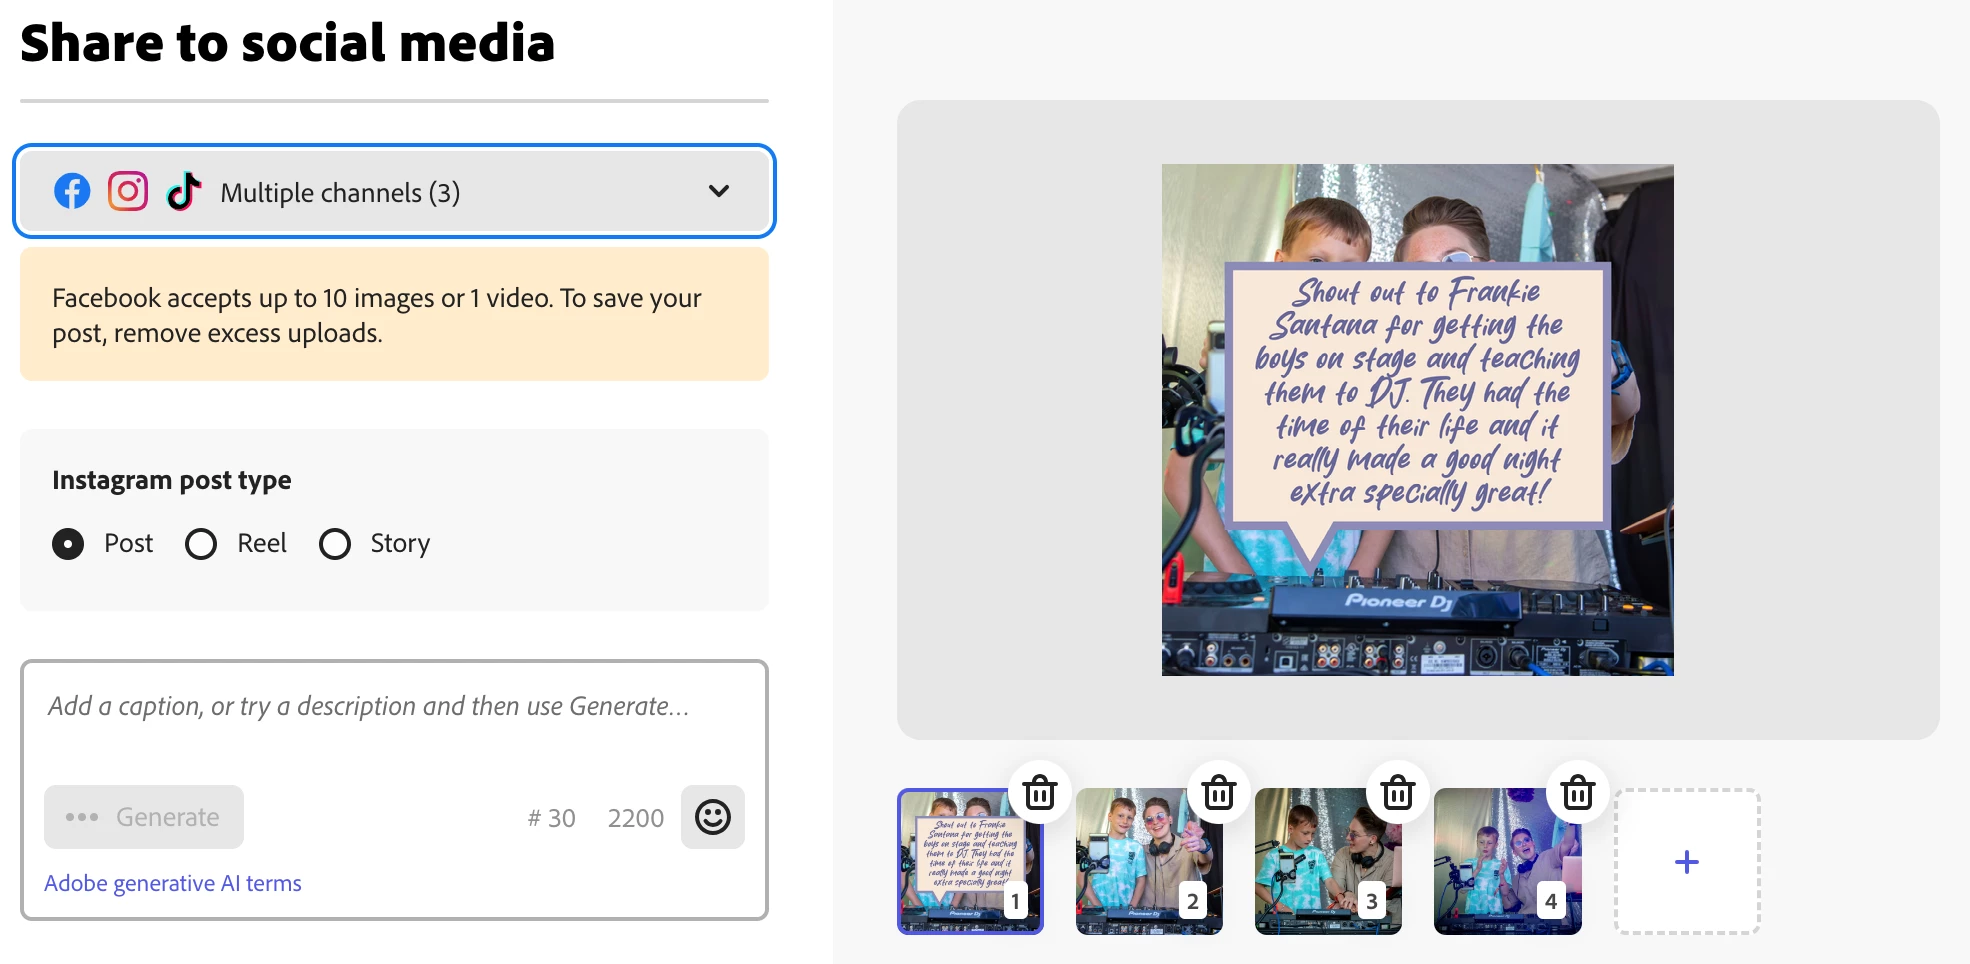Remove image 4 with its trash icon
This screenshot has height=964, width=1970.
[1578, 792]
